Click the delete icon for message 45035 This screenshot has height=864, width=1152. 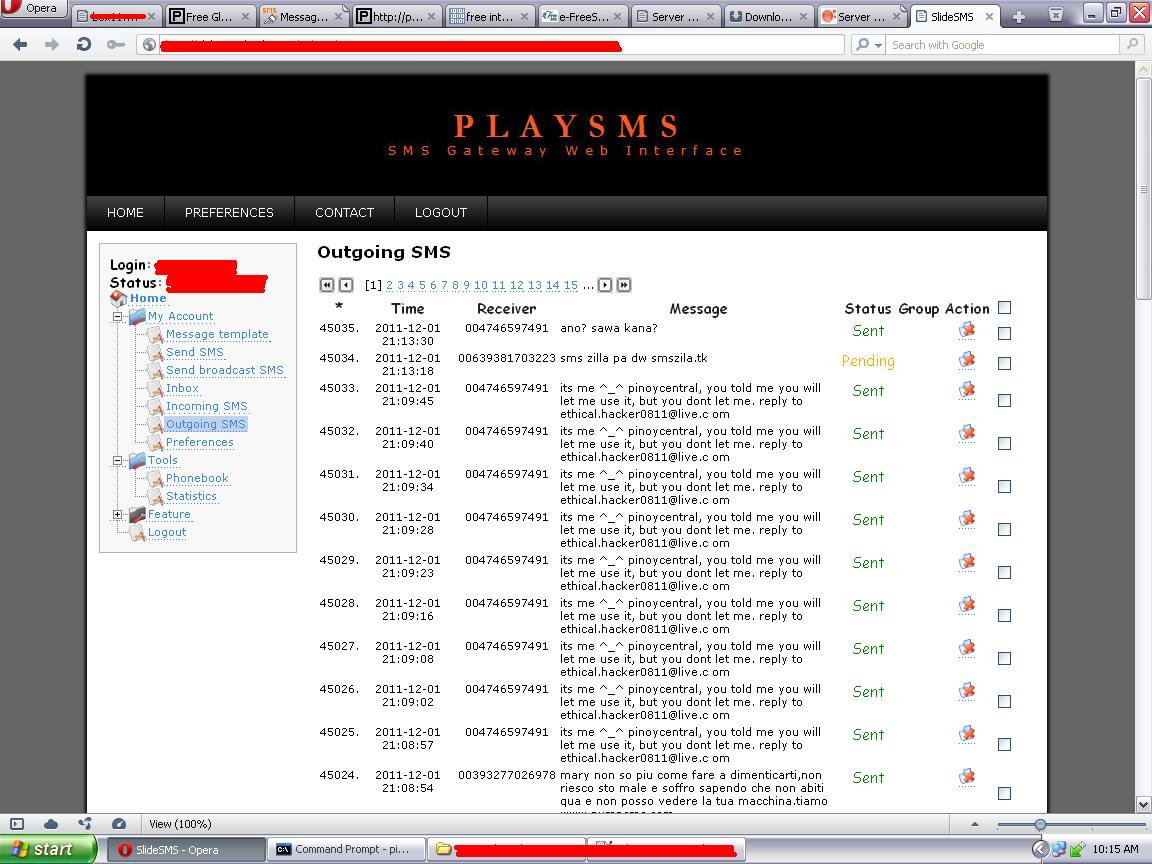(966, 330)
